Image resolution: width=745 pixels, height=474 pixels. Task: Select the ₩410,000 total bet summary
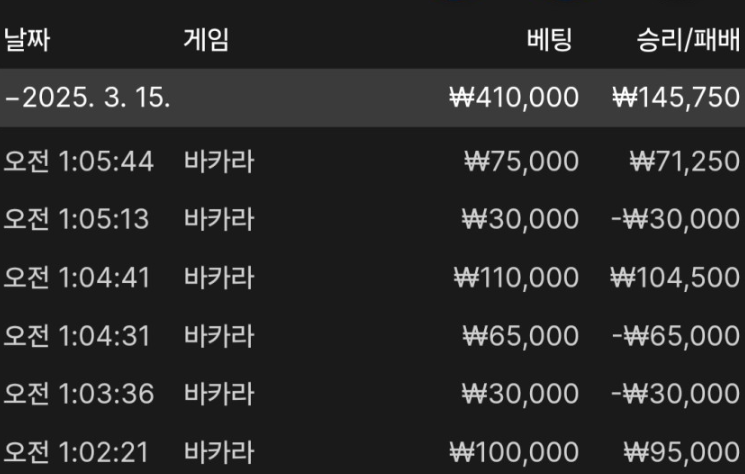514,98
